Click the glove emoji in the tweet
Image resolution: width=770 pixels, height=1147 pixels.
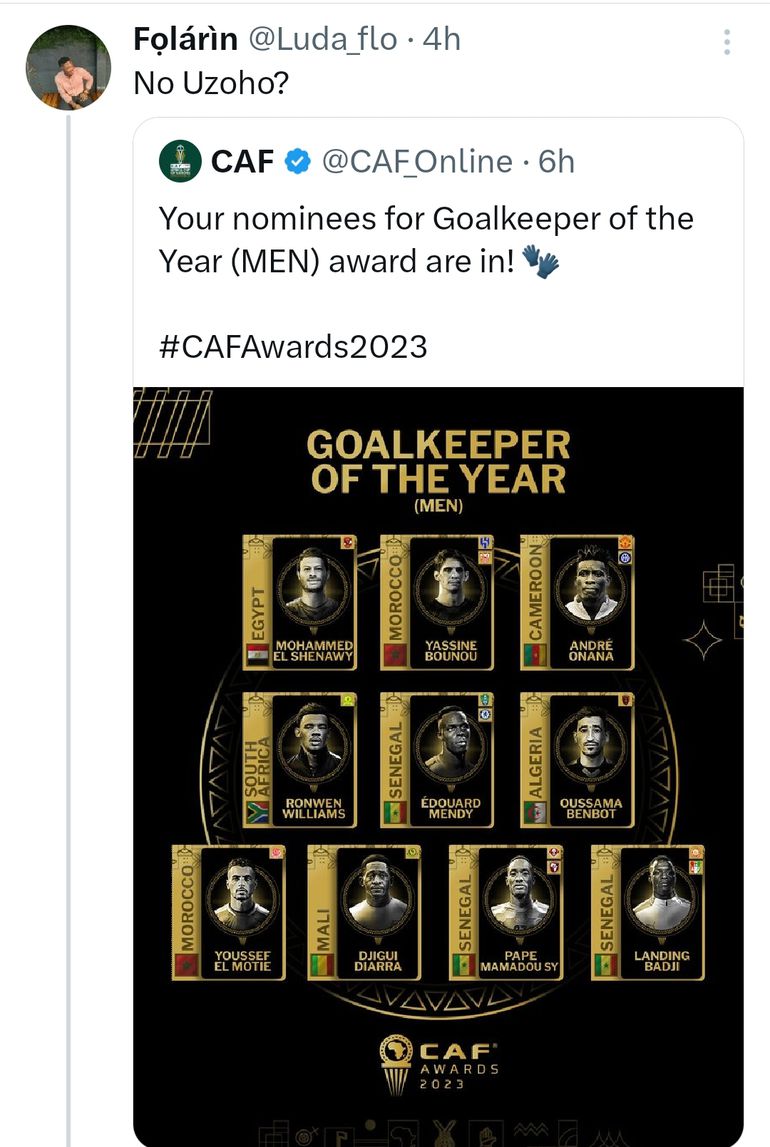point(541,262)
